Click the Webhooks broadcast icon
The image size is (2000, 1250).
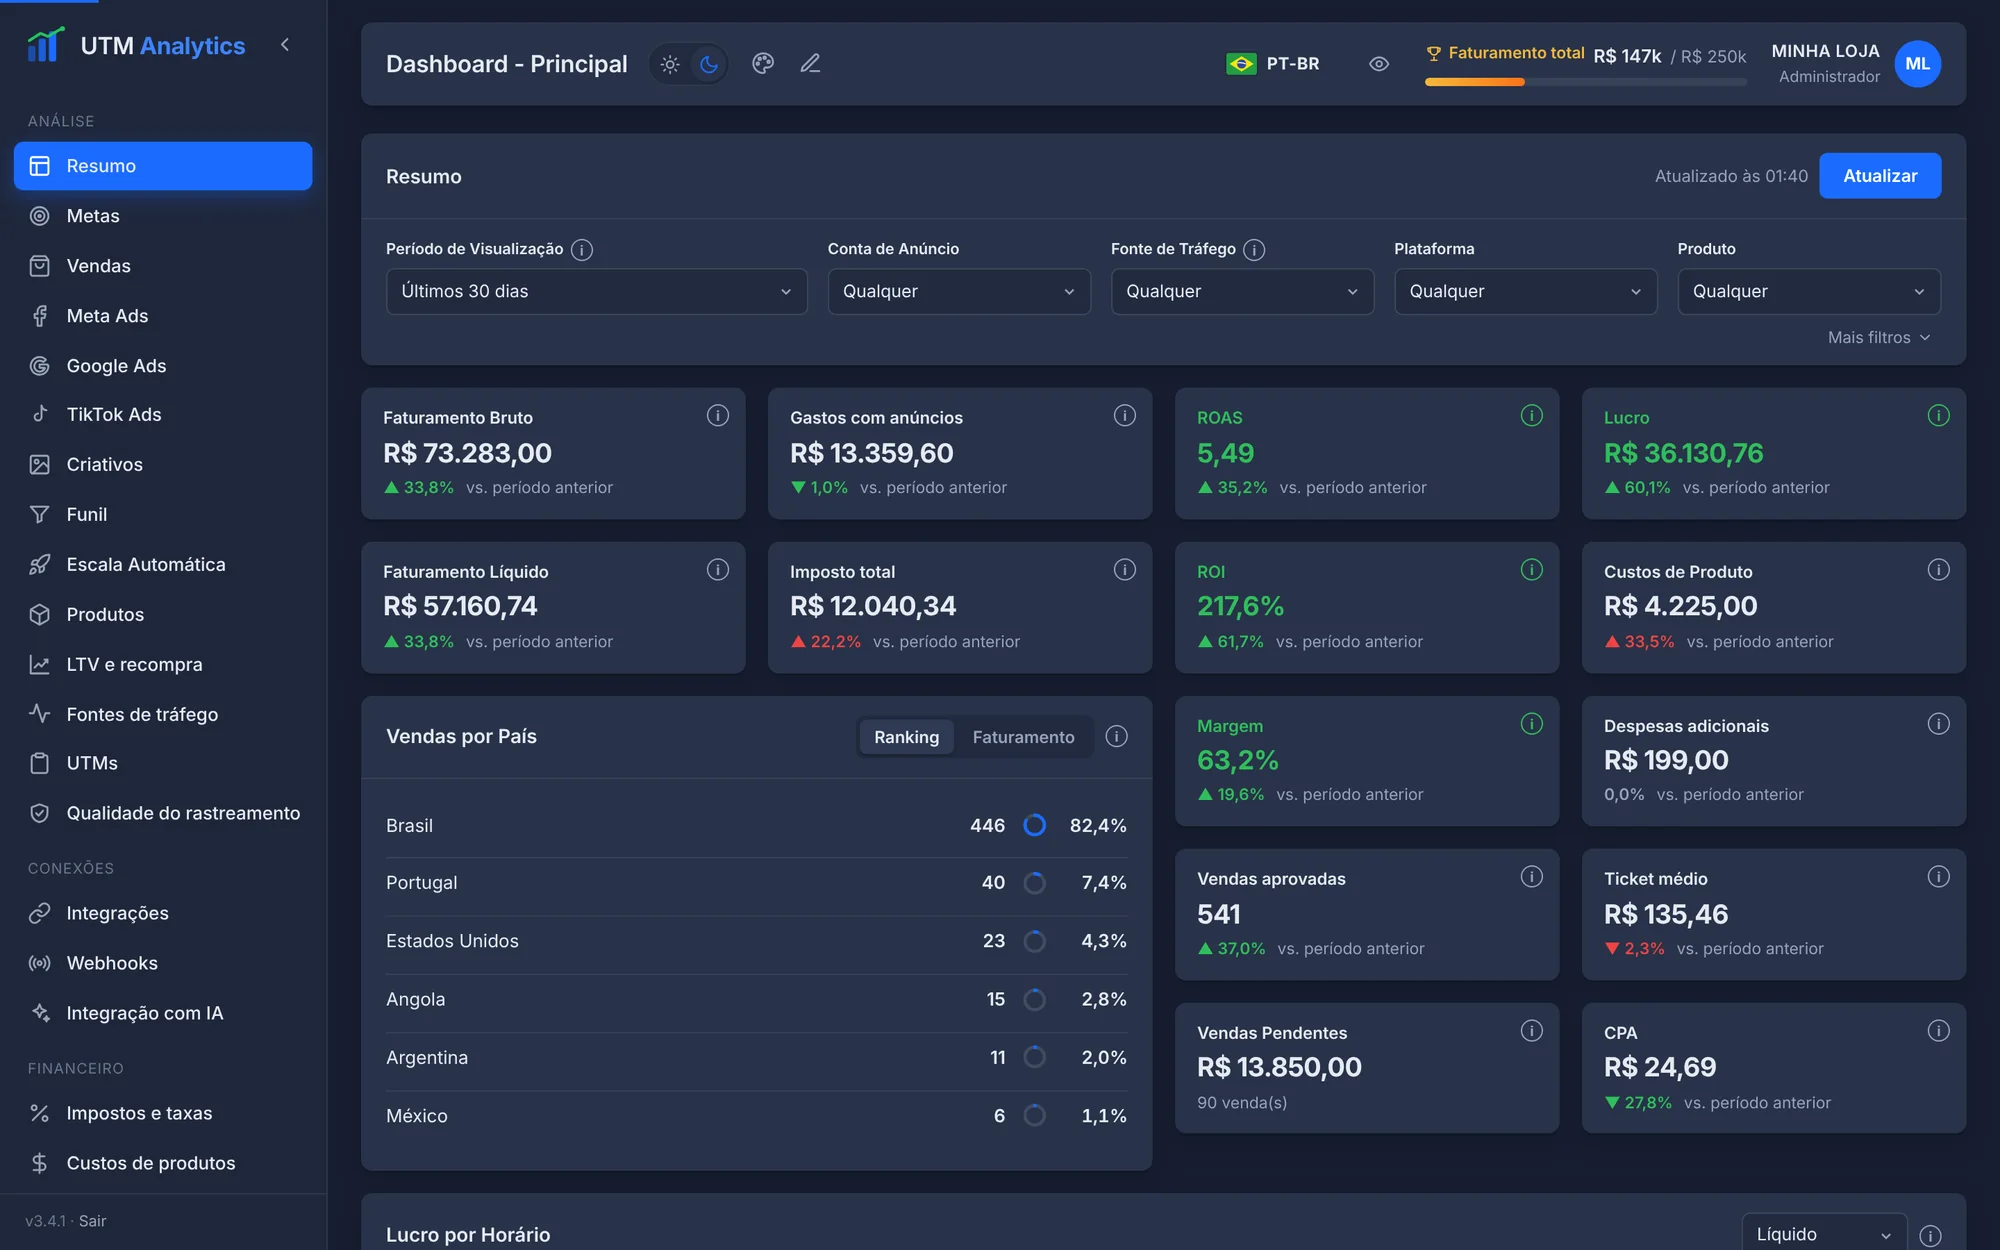[x=40, y=963]
